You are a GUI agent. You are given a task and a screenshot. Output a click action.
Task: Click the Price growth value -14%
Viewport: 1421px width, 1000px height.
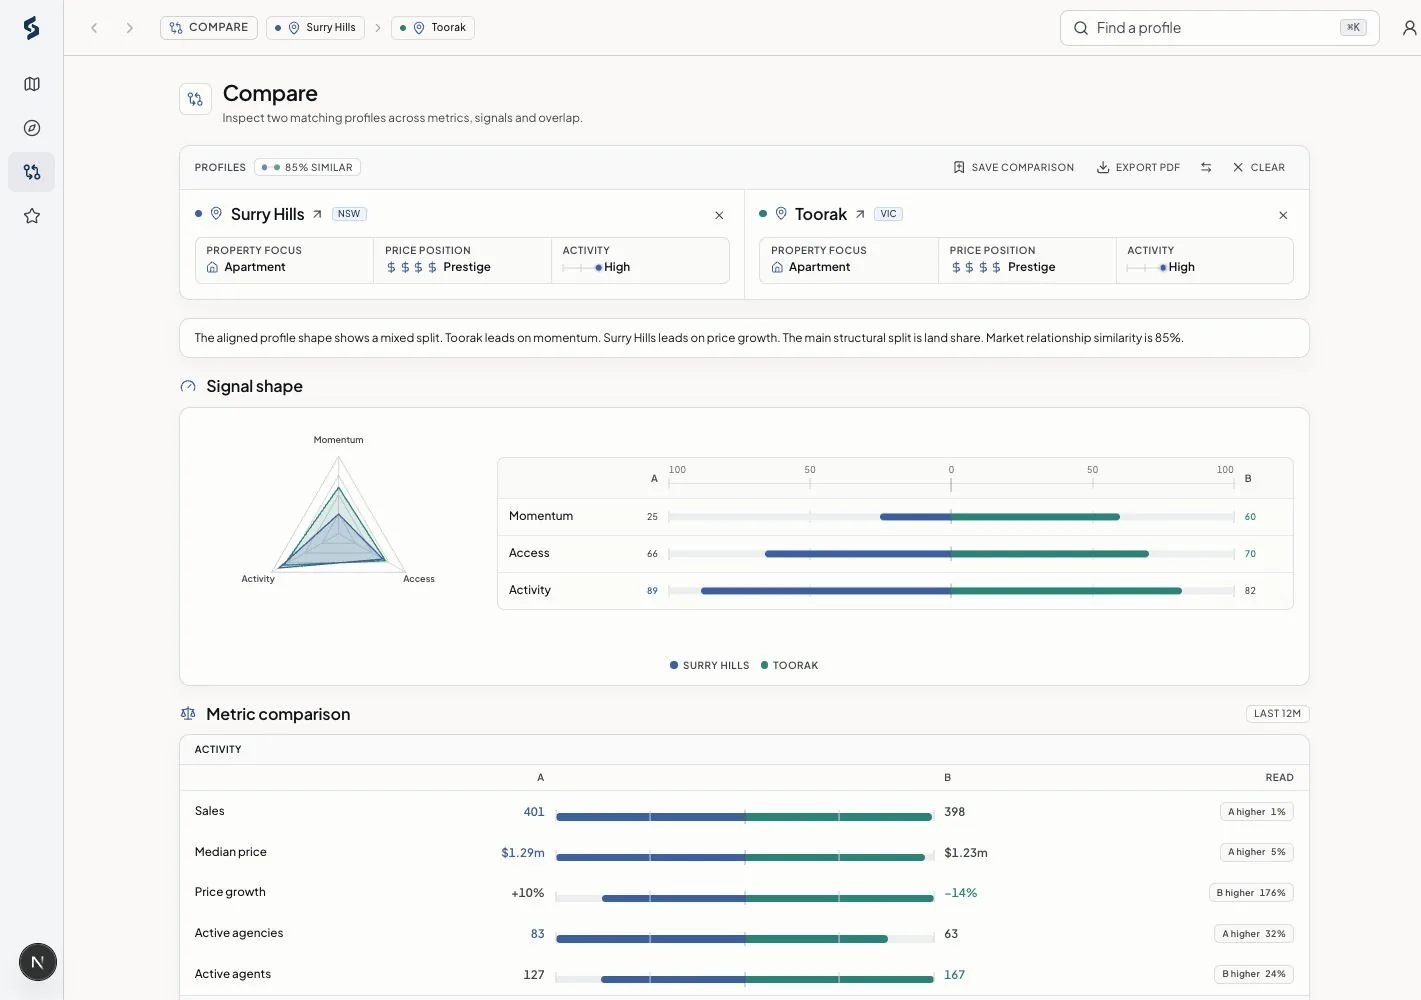click(961, 893)
